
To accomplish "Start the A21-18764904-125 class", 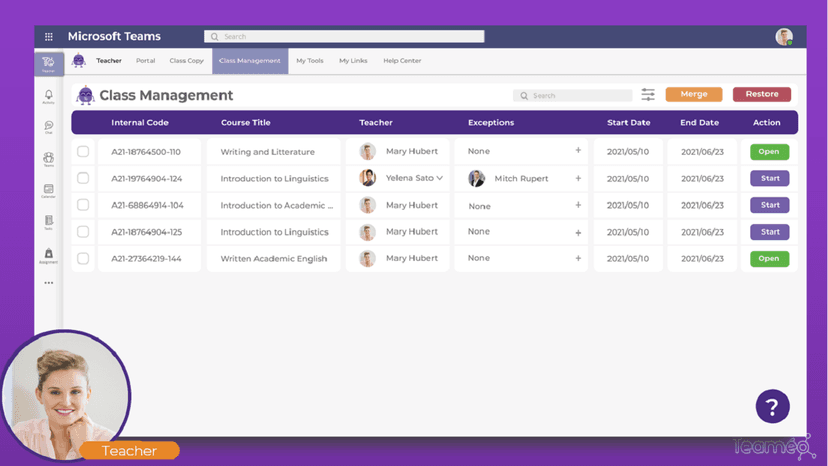I will [x=769, y=232].
